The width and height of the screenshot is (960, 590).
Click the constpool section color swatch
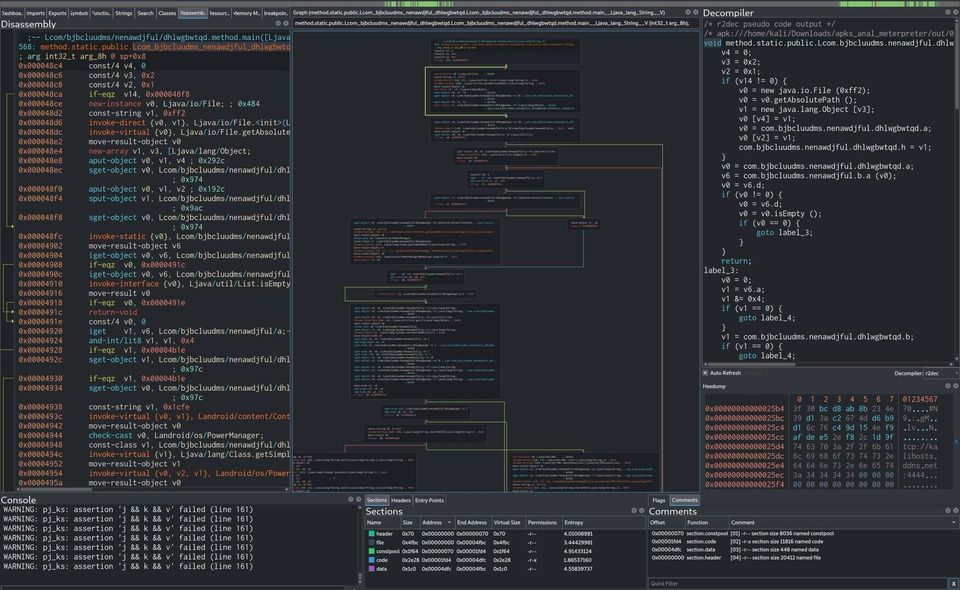click(x=371, y=551)
